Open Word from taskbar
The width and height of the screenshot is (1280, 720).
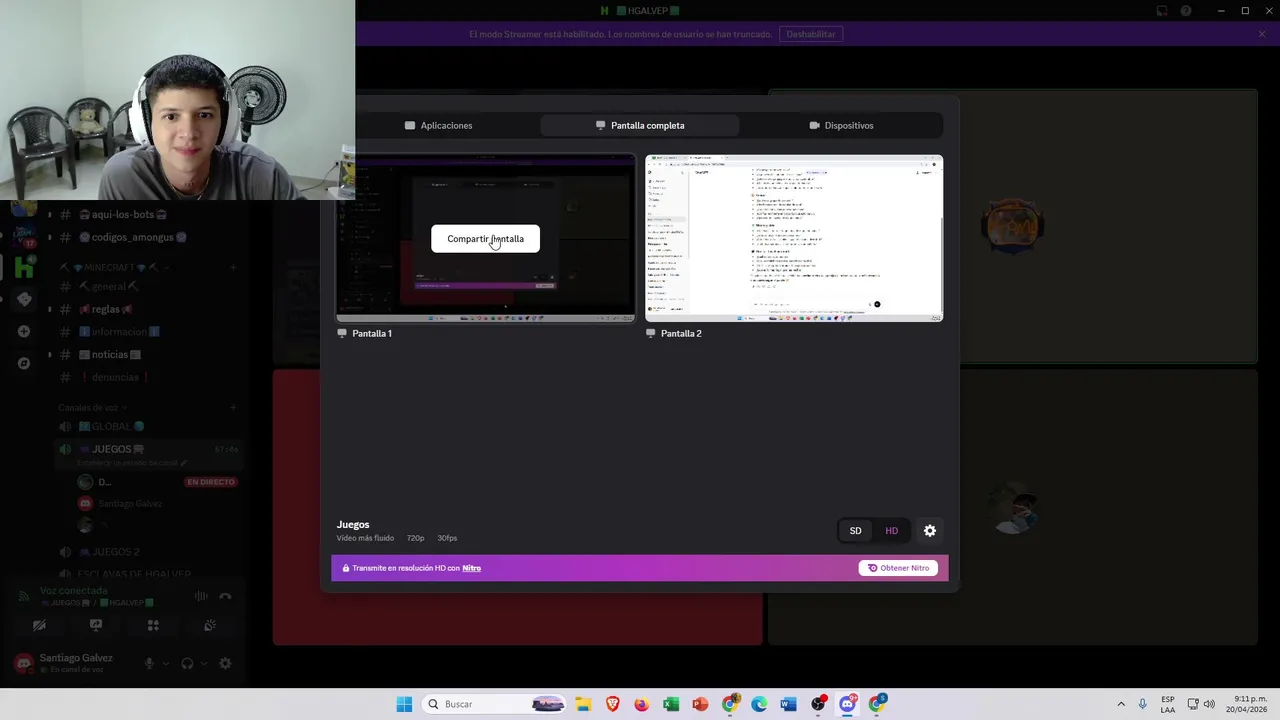point(788,704)
